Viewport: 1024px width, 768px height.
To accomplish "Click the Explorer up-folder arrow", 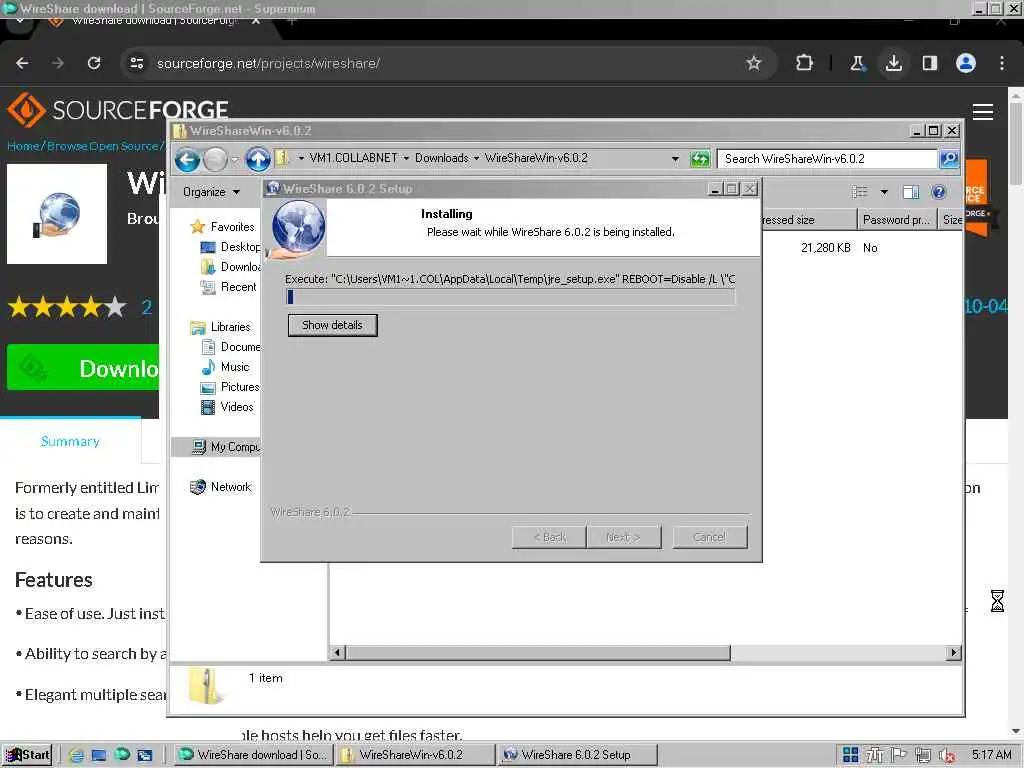I will [x=258, y=159].
